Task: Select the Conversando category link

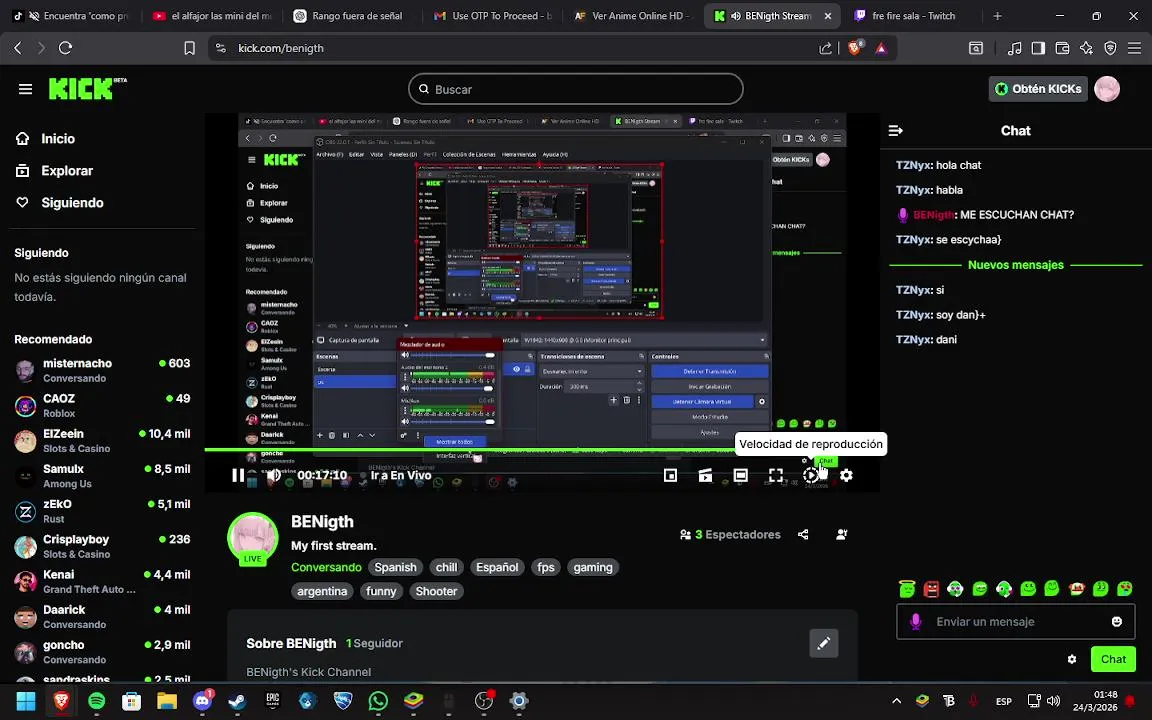Action: click(x=326, y=567)
